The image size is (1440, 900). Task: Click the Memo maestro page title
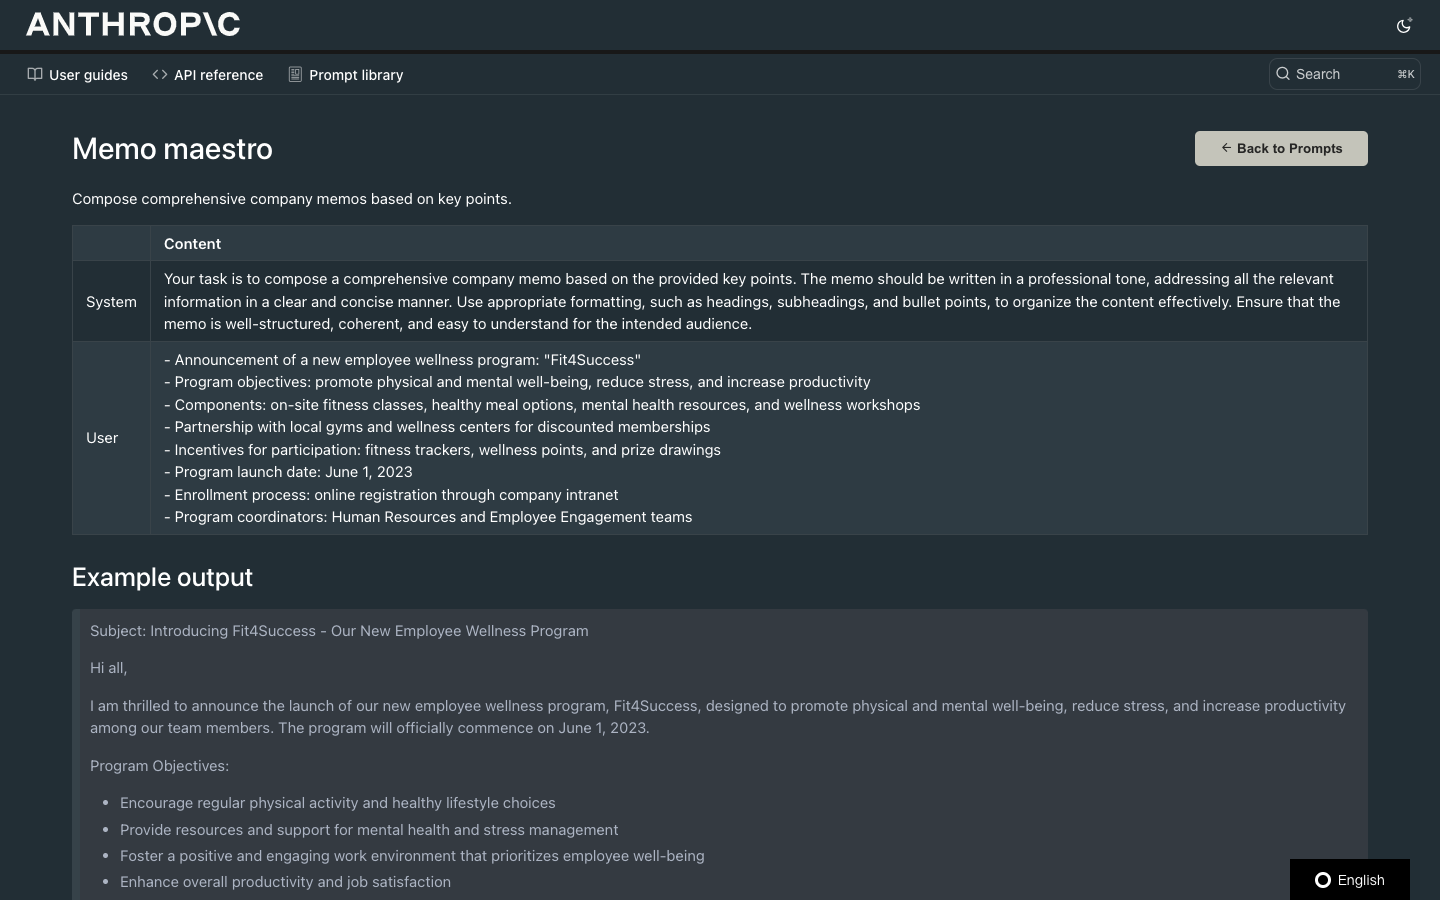click(172, 149)
